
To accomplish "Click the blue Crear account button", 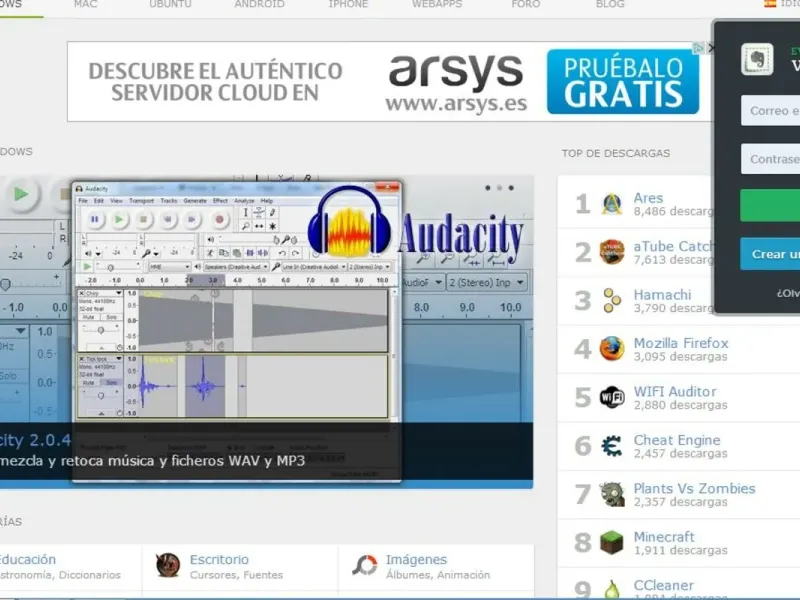I will pyautogui.click(x=770, y=254).
